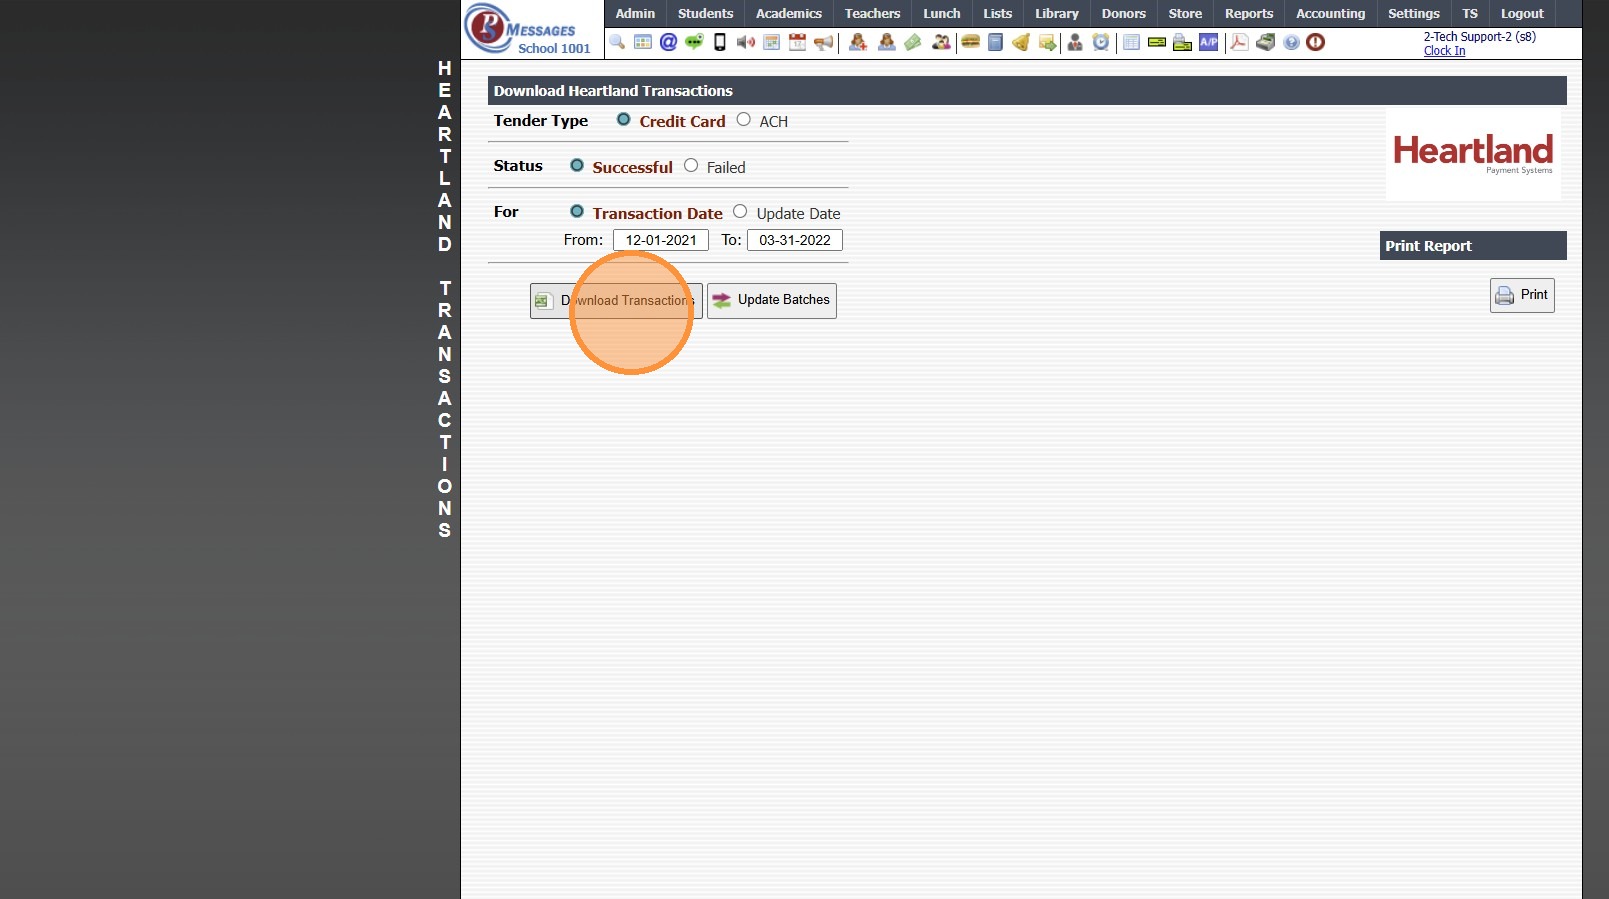Screen dimensions: 1609x899
Task: Click the golden bell icon
Action: point(1021,42)
